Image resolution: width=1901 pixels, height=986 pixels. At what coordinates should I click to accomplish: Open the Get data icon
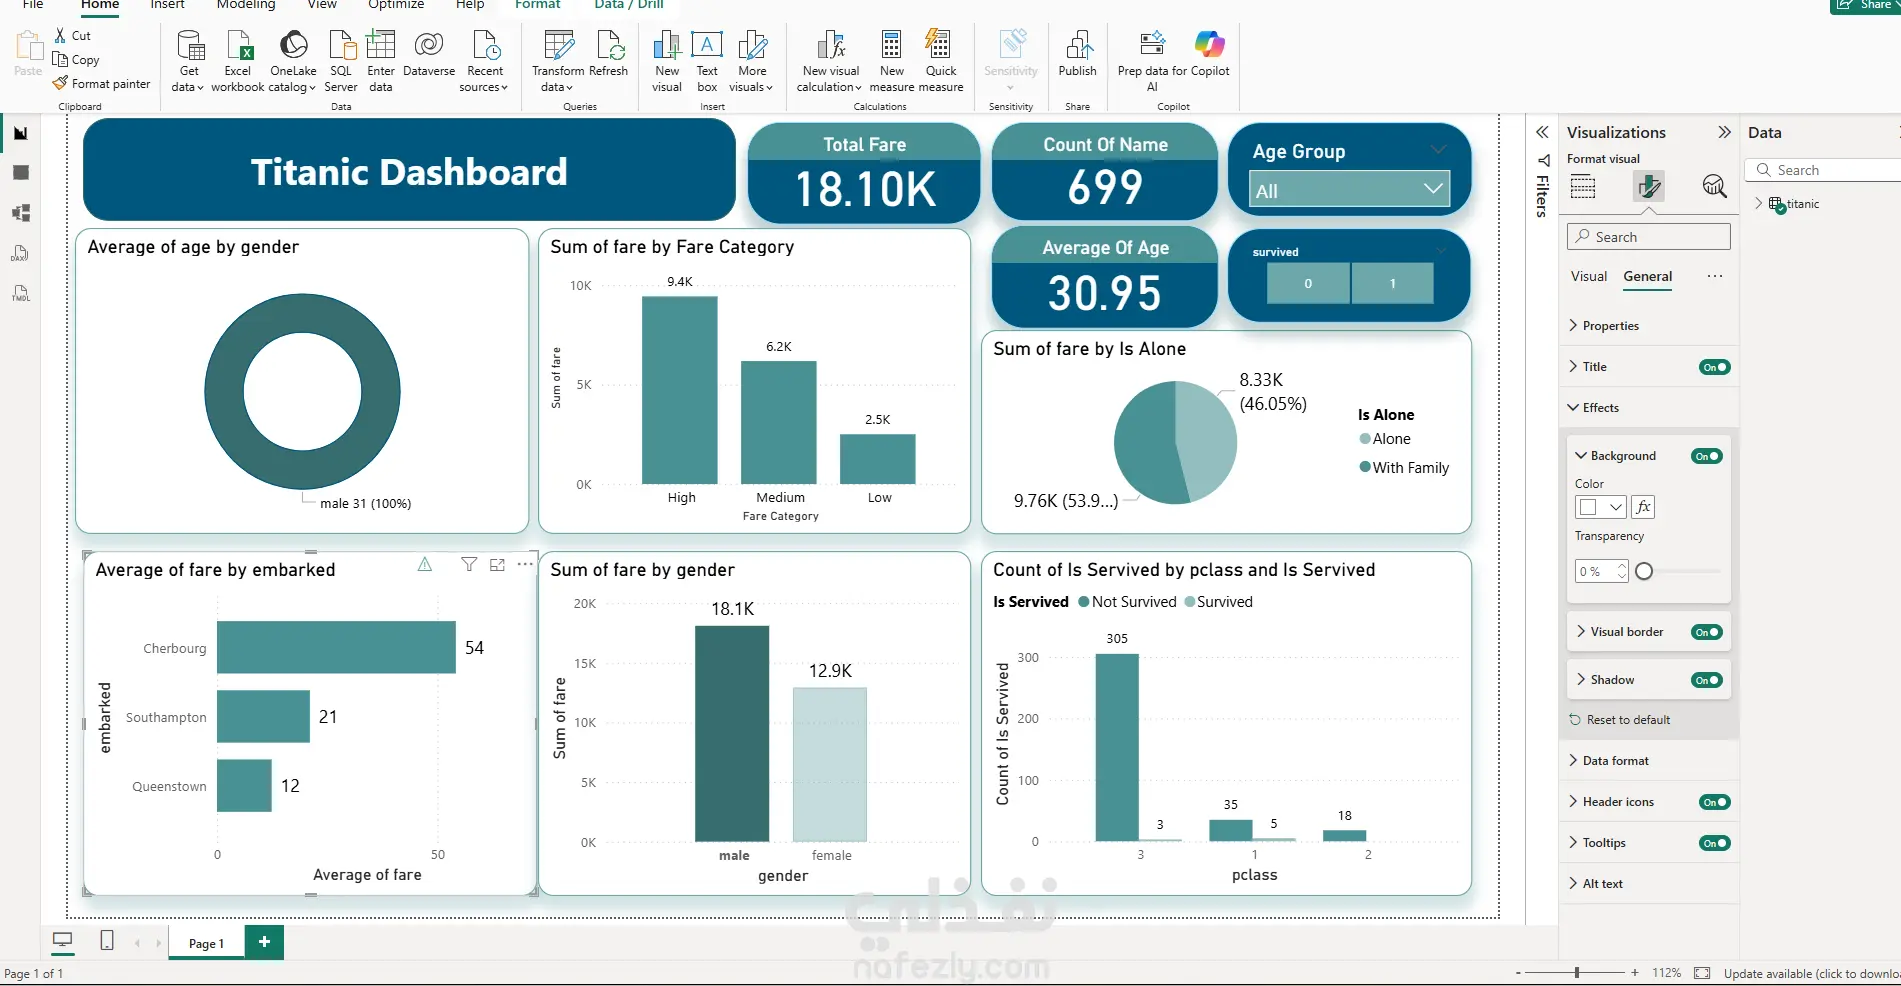(189, 61)
